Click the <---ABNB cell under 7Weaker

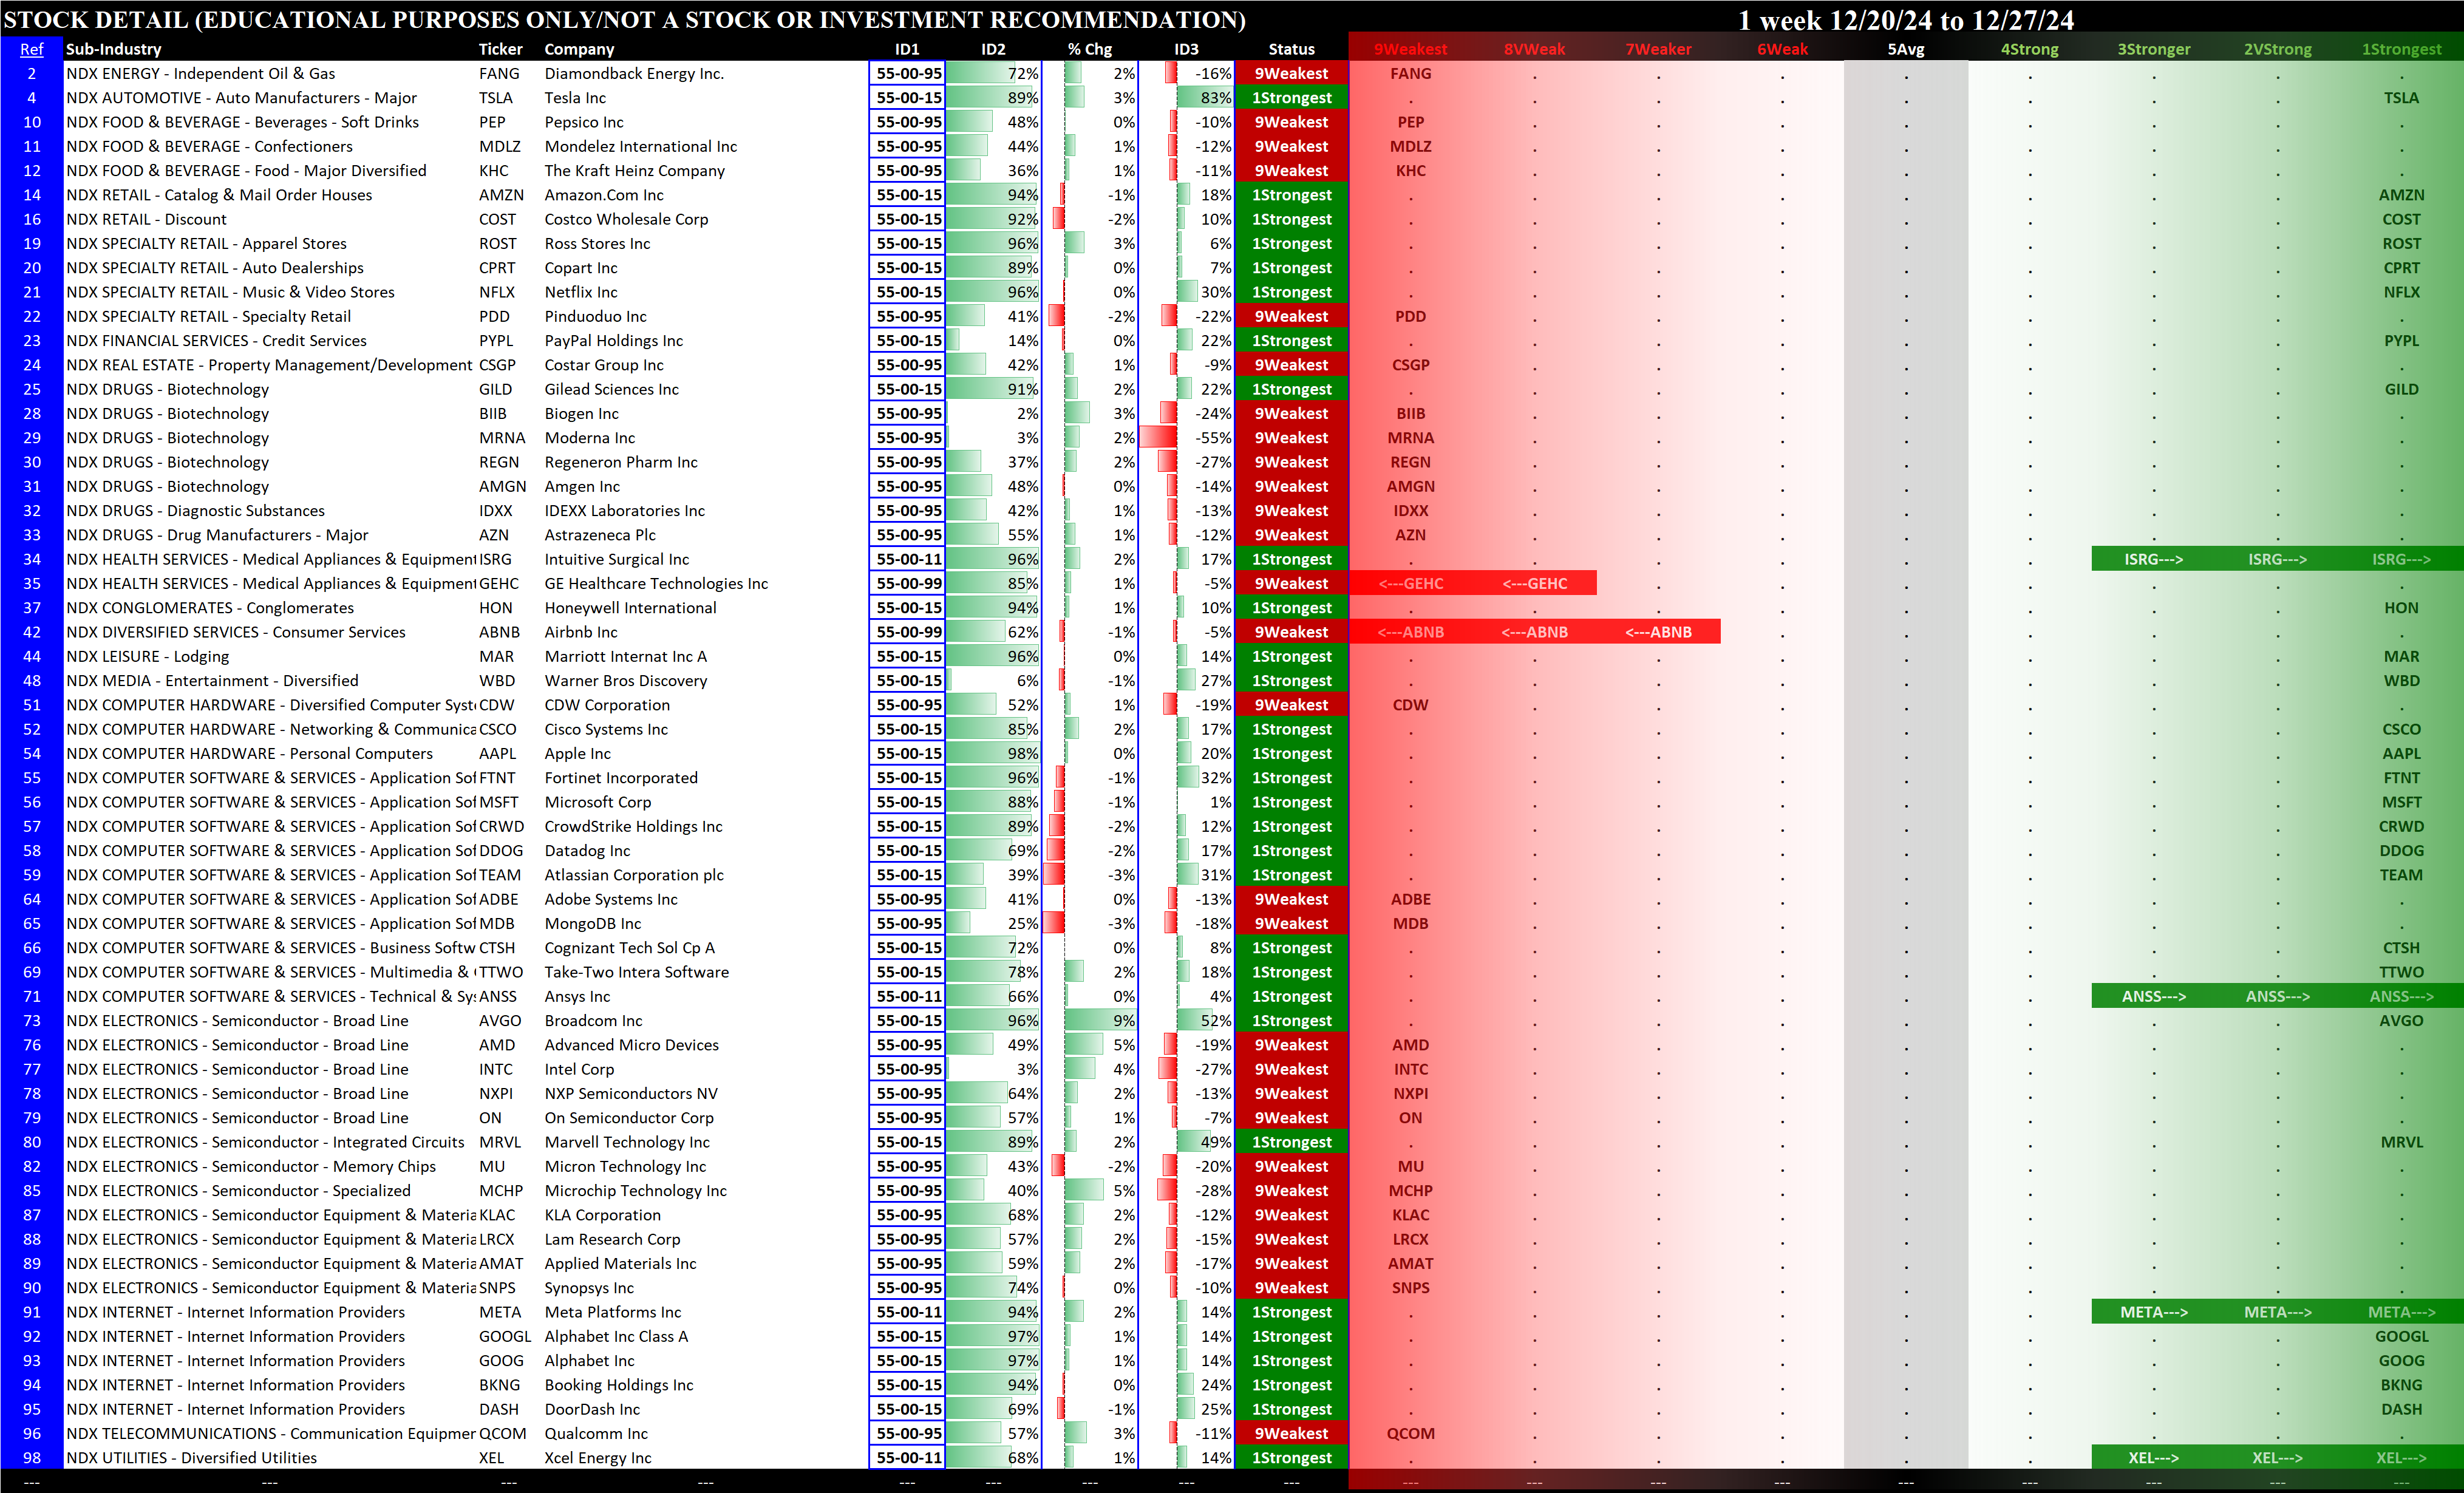[1658, 632]
